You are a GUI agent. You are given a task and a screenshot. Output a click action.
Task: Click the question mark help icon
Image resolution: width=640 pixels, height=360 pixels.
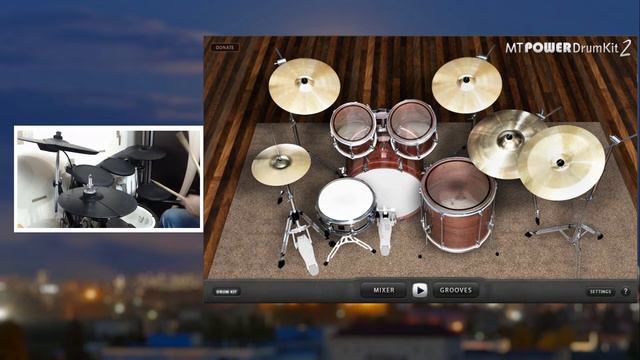[x=626, y=291]
